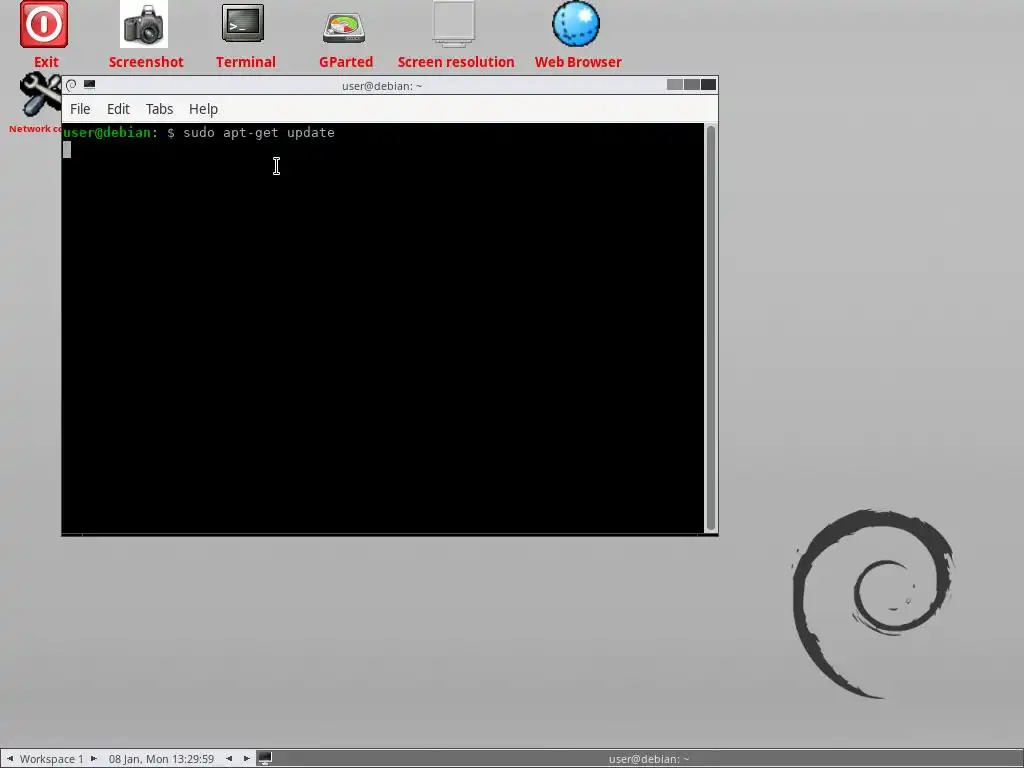Open the Edit menu in terminal
This screenshot has width=1024, height=768.
(118, 109)
